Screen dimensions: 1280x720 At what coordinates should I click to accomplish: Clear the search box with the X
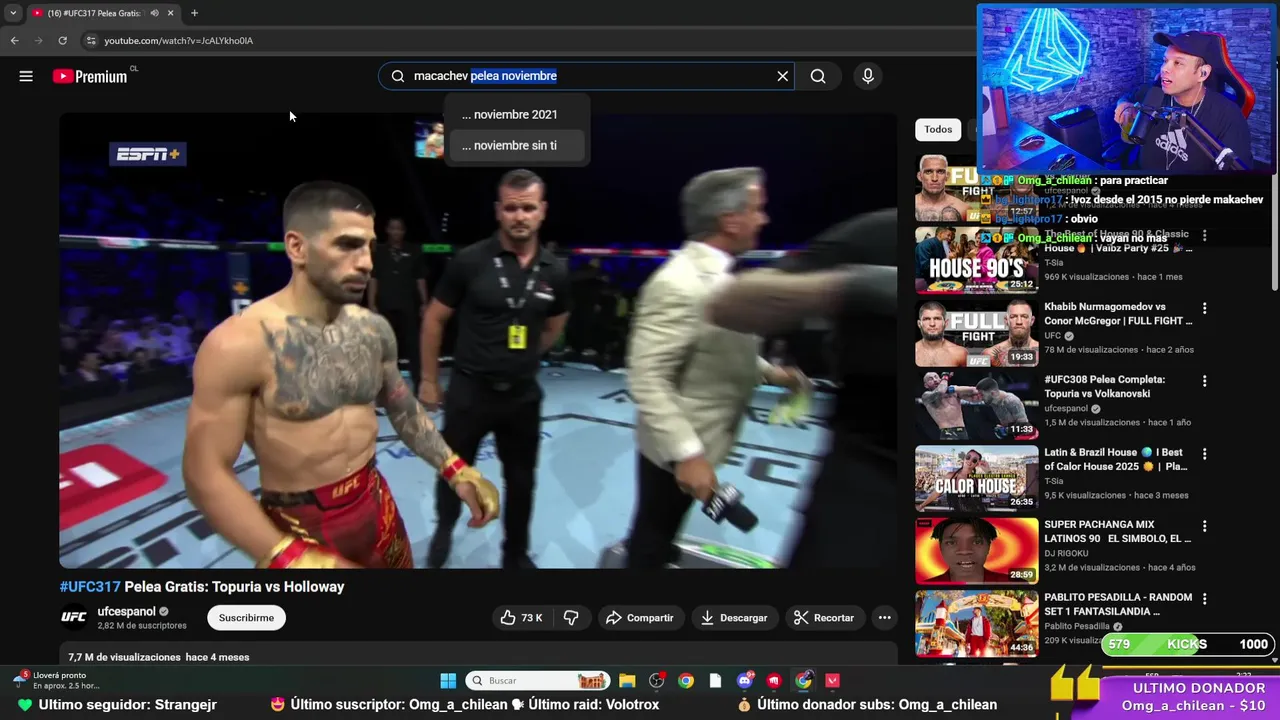783,76
